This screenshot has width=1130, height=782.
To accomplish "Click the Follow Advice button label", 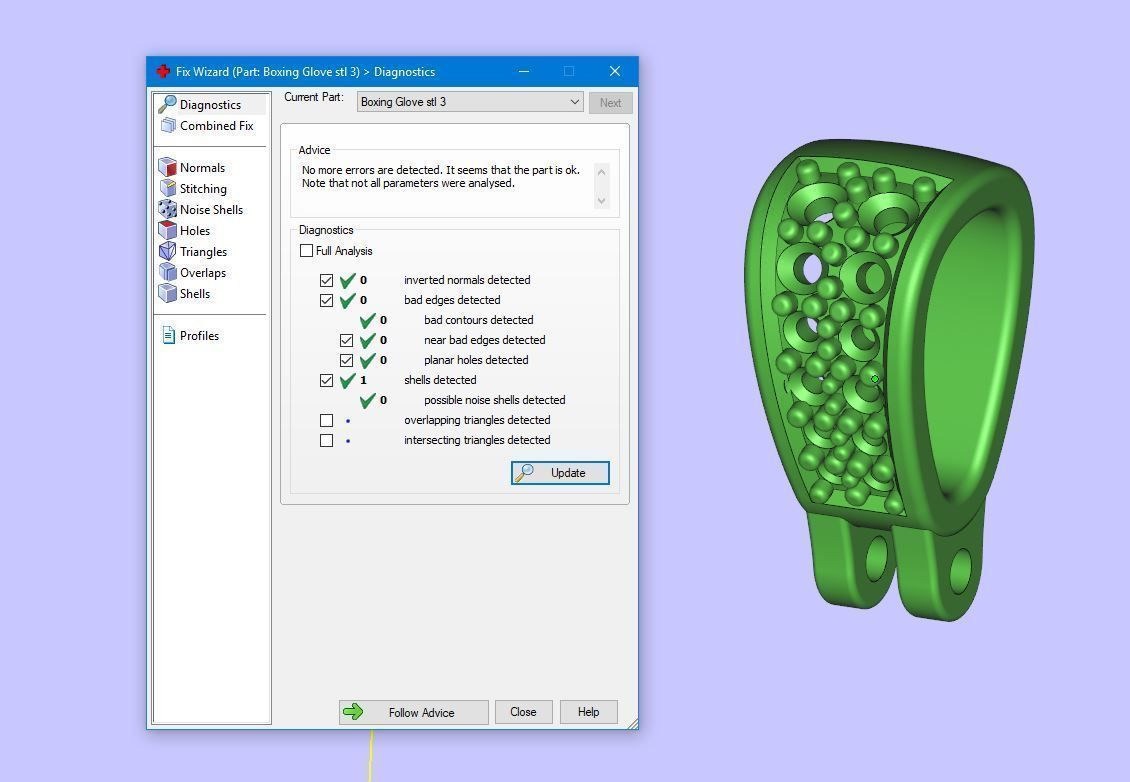I will click(422, 713).
